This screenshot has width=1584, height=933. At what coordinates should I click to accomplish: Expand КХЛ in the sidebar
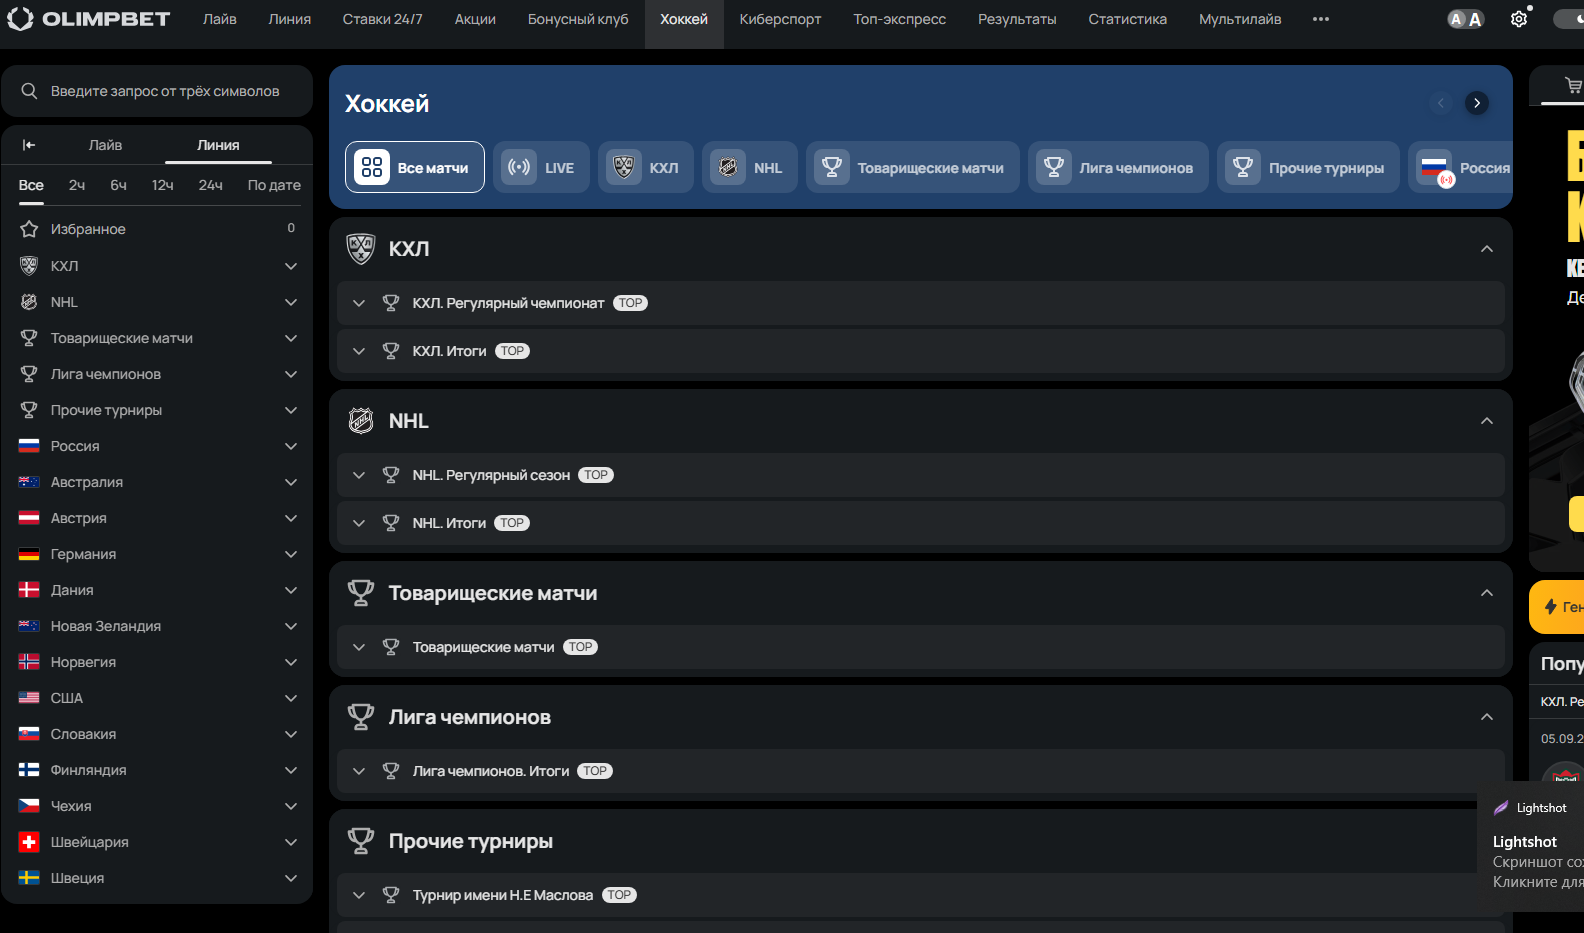click(x=291, y=266)
